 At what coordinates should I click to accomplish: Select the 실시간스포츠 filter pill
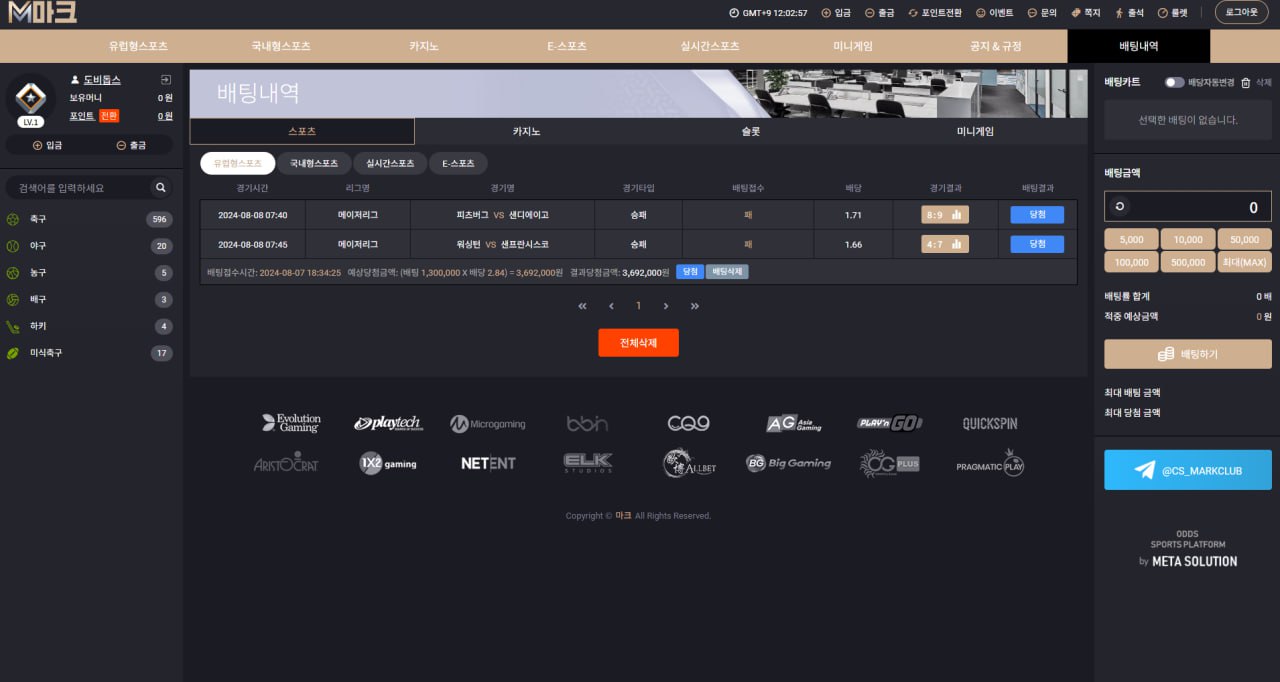390,163
